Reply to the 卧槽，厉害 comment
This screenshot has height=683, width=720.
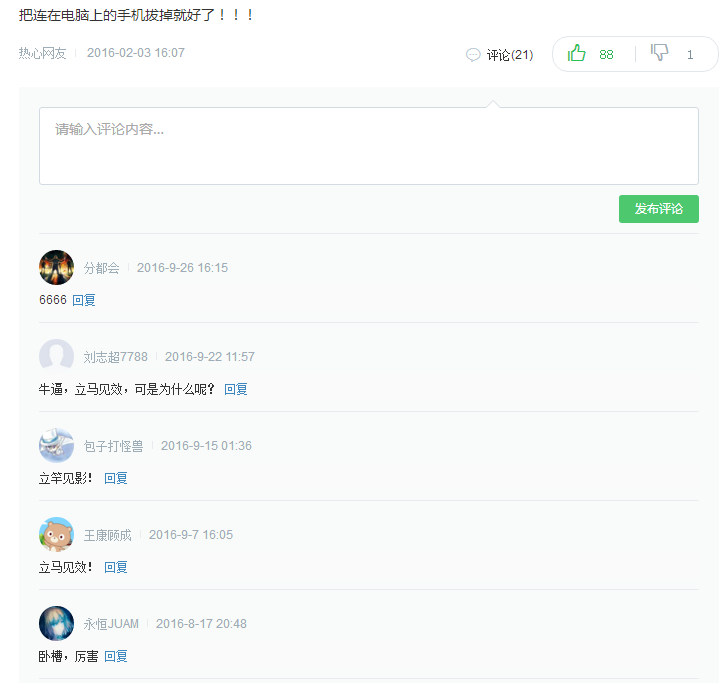point(116,657)
